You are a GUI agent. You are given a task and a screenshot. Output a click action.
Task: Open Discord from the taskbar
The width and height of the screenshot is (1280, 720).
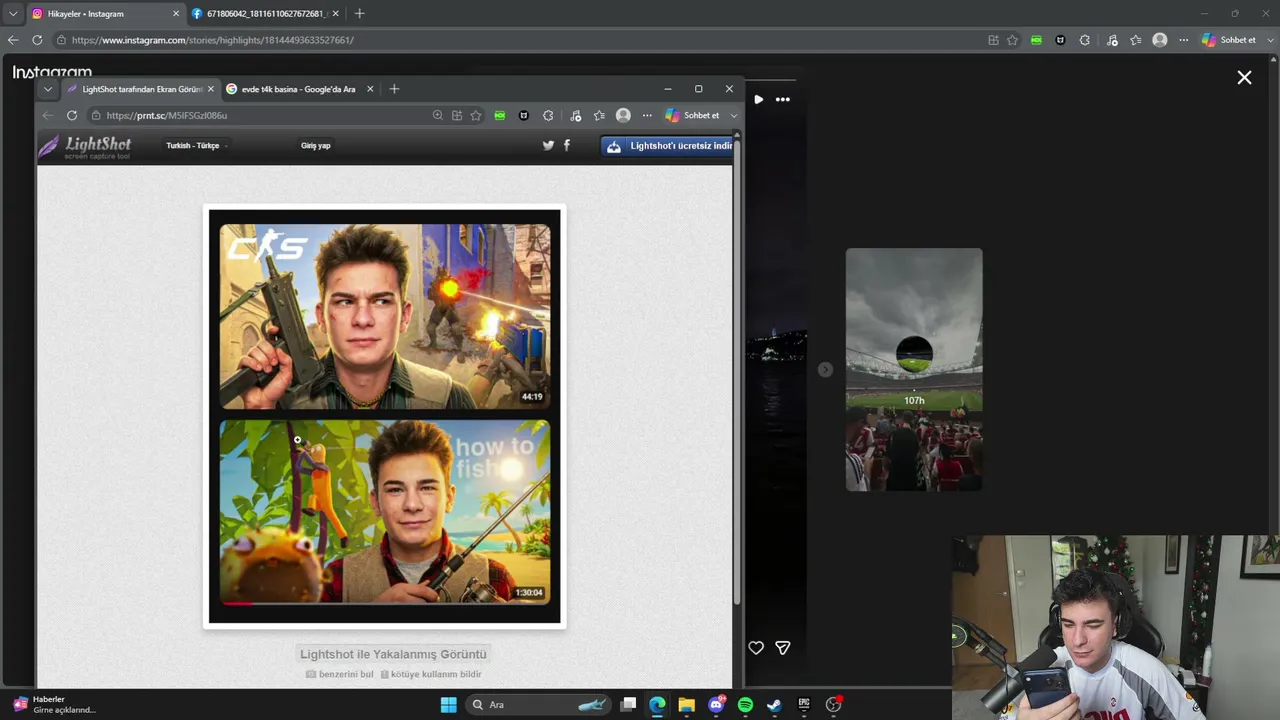[x=716, y=705]
